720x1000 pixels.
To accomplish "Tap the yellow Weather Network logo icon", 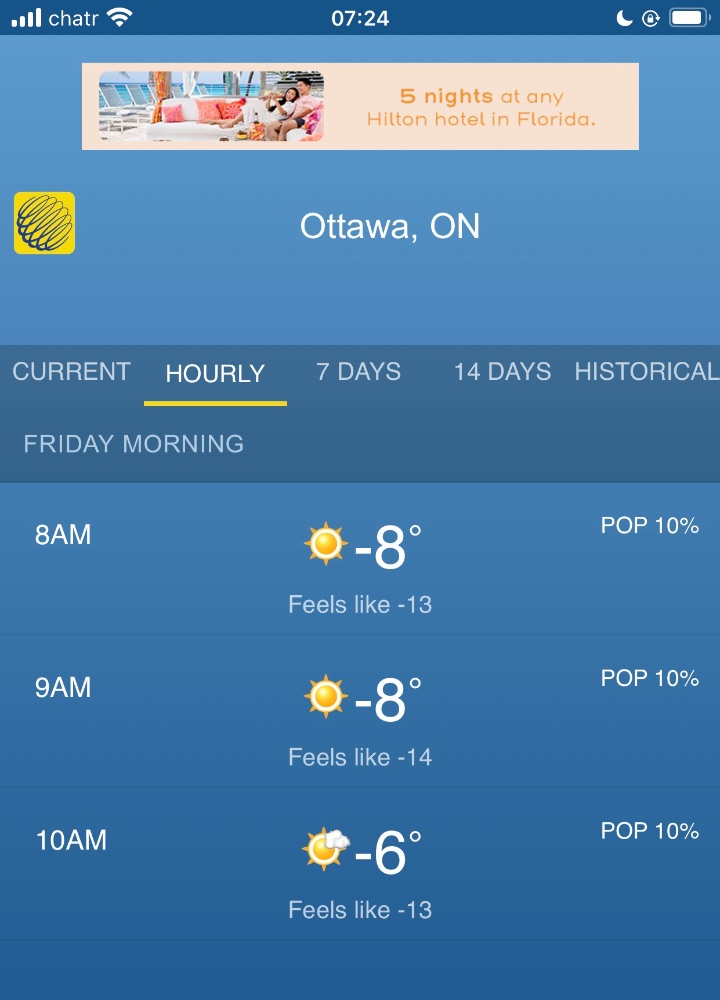I will [45, 223].
